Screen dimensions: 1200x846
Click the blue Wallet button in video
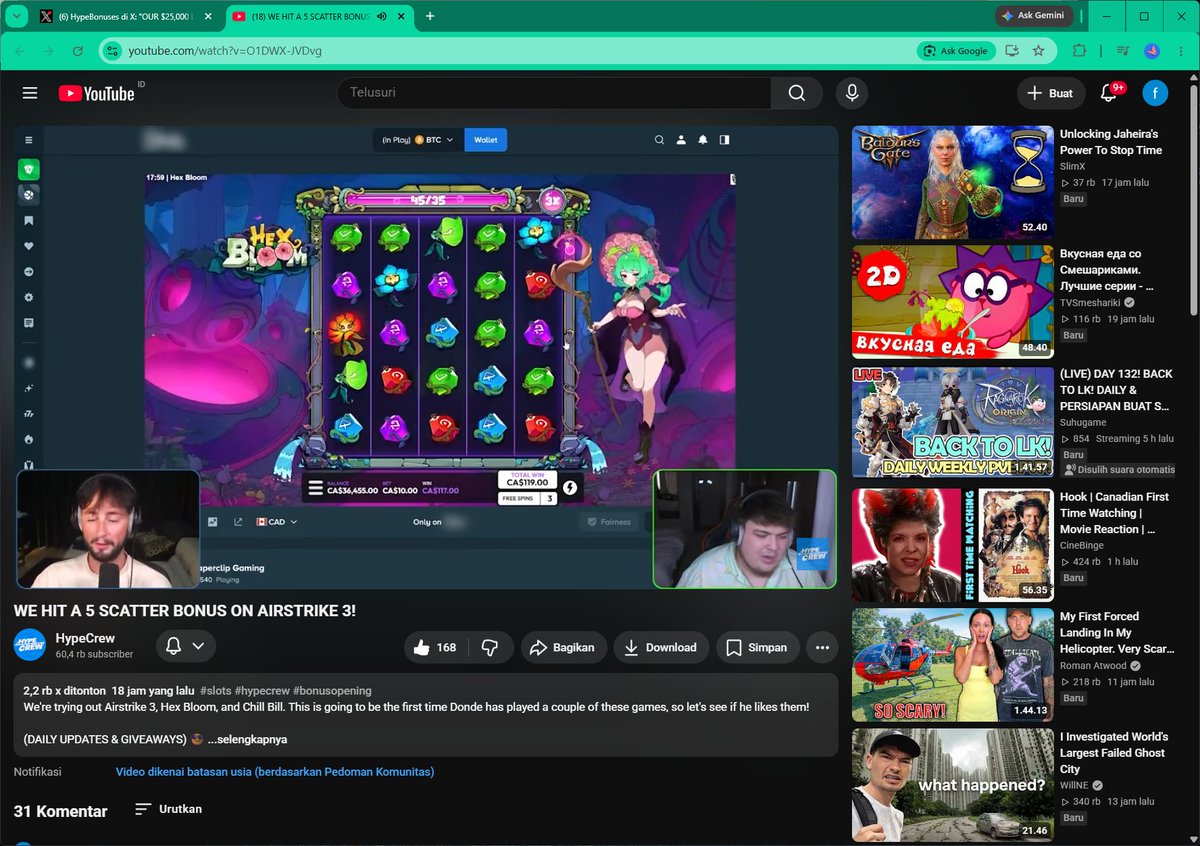[485, 140]
